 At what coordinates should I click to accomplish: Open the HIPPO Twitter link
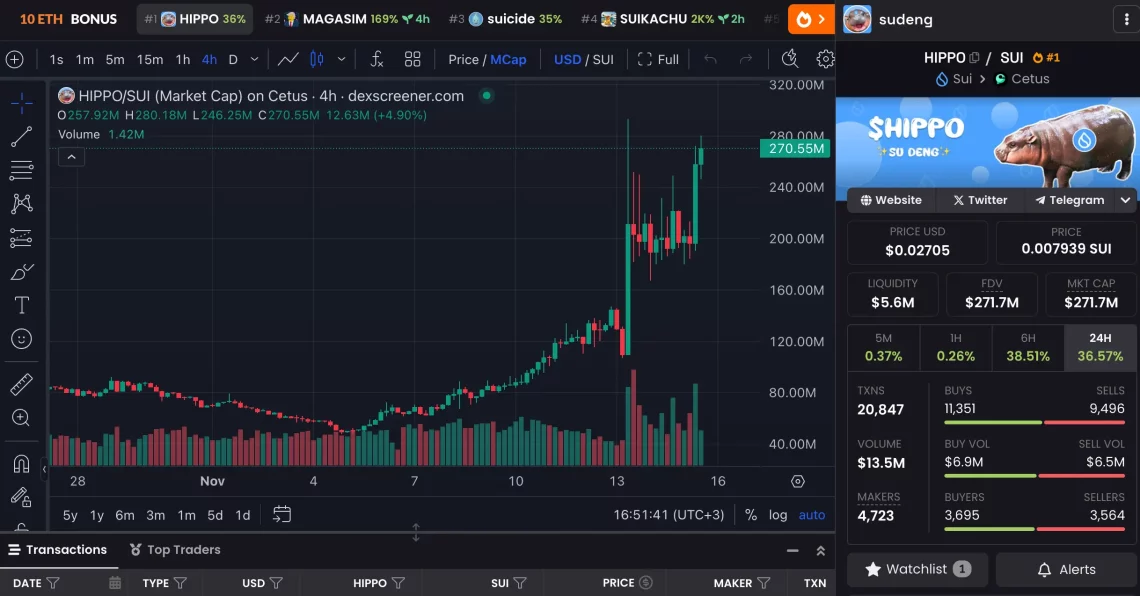coord(980,200)
